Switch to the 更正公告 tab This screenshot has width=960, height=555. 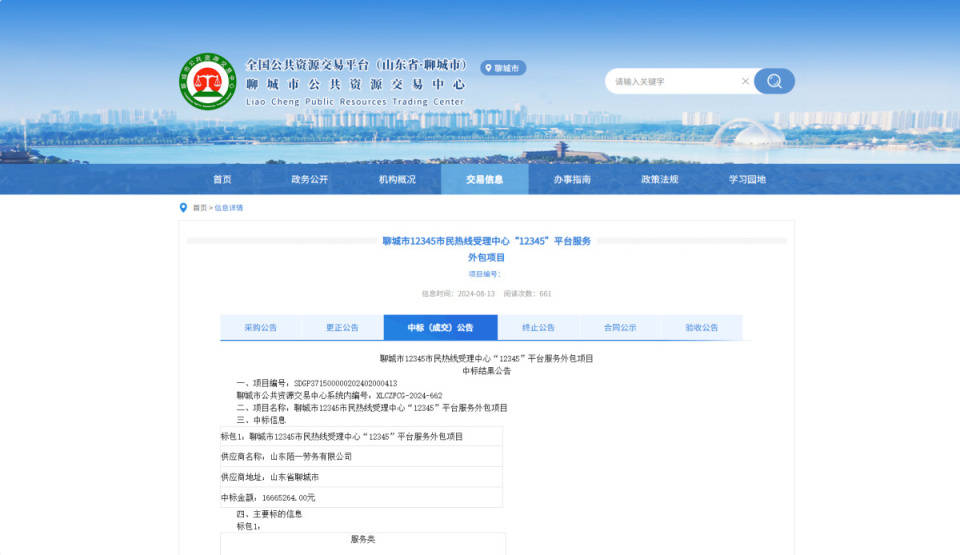pyautogui.click(x=342, y=328)
